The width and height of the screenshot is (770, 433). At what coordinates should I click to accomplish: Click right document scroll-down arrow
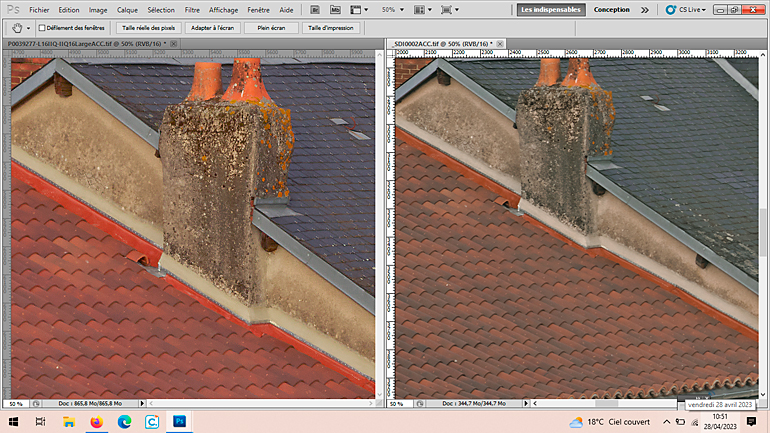pos(763,394)
